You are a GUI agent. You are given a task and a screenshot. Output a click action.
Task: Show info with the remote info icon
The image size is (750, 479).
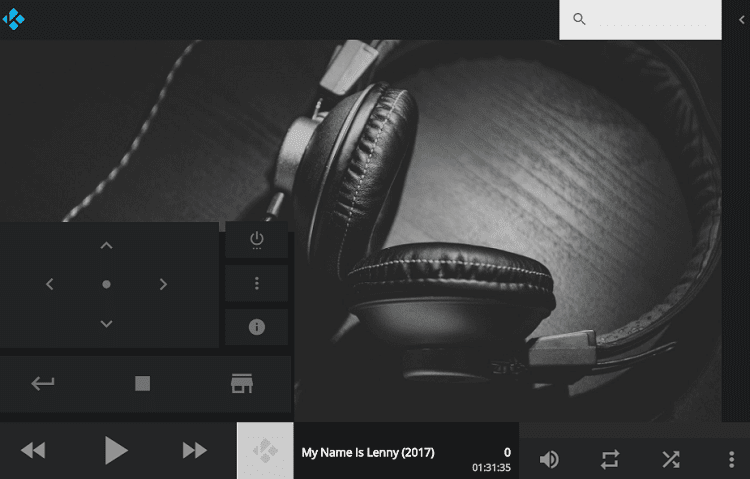256,327
